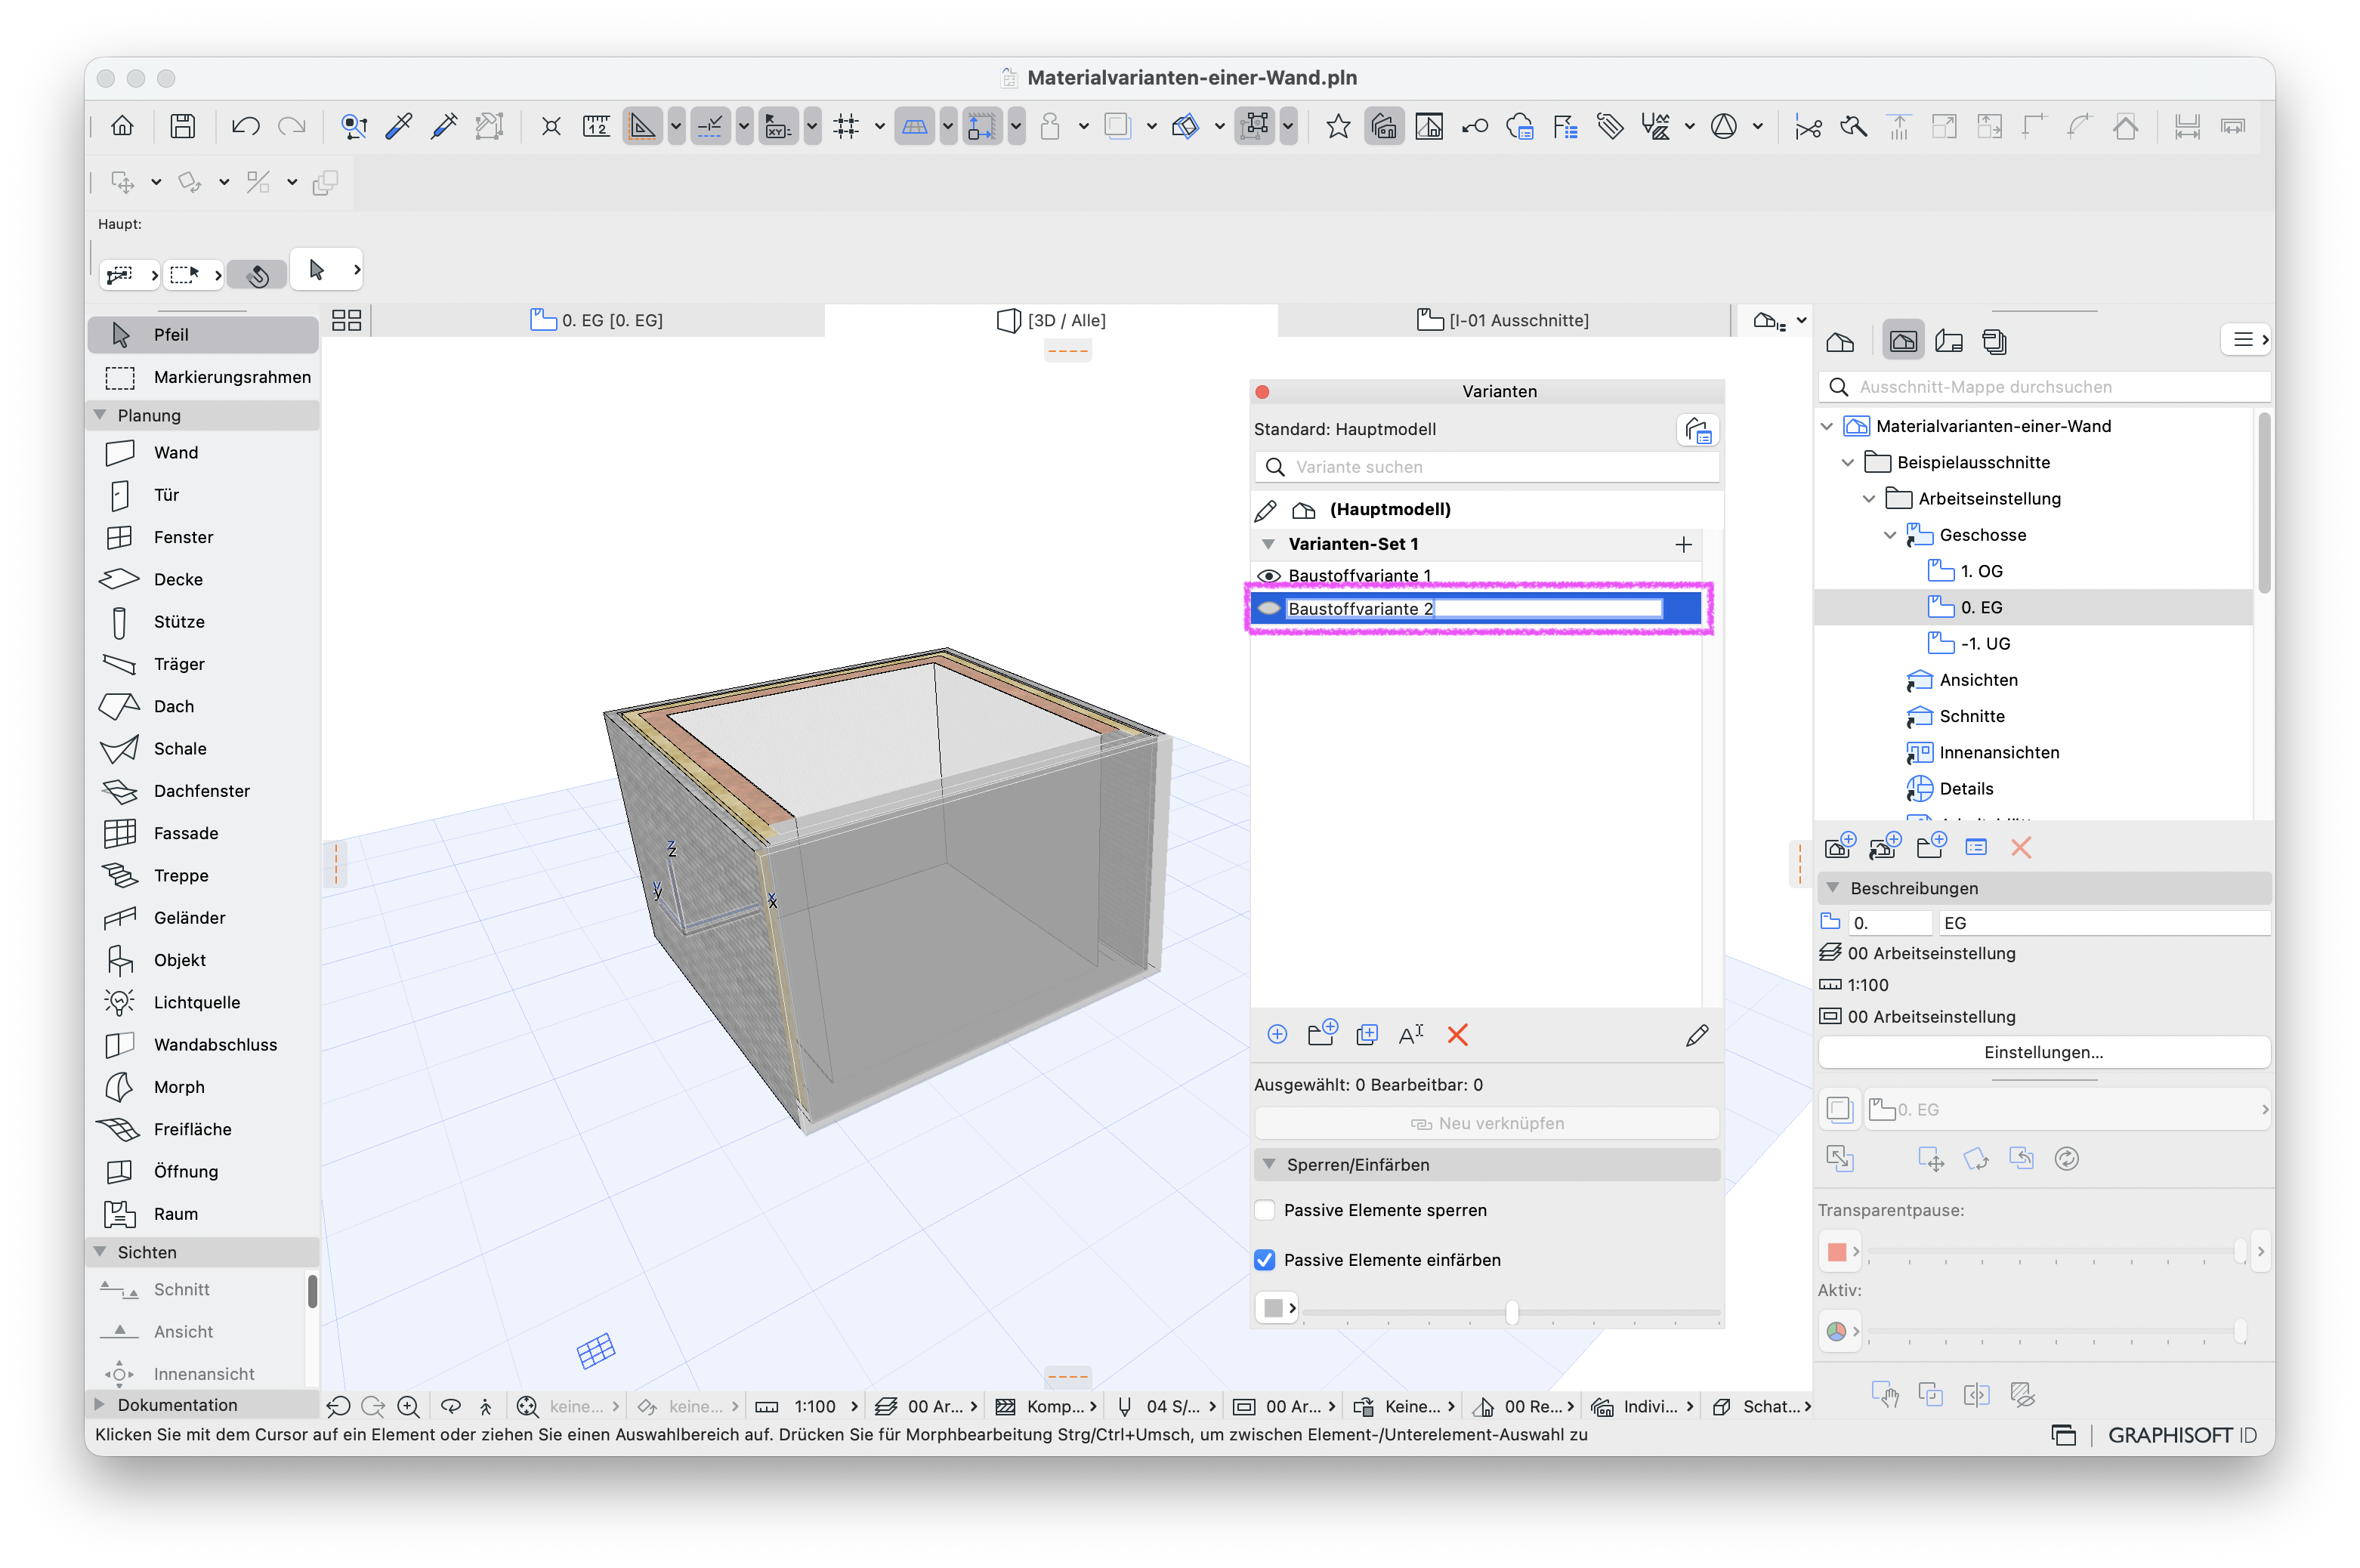
Task: Switch to the 0. EG floor plan tab
Action: coord(597,320)
